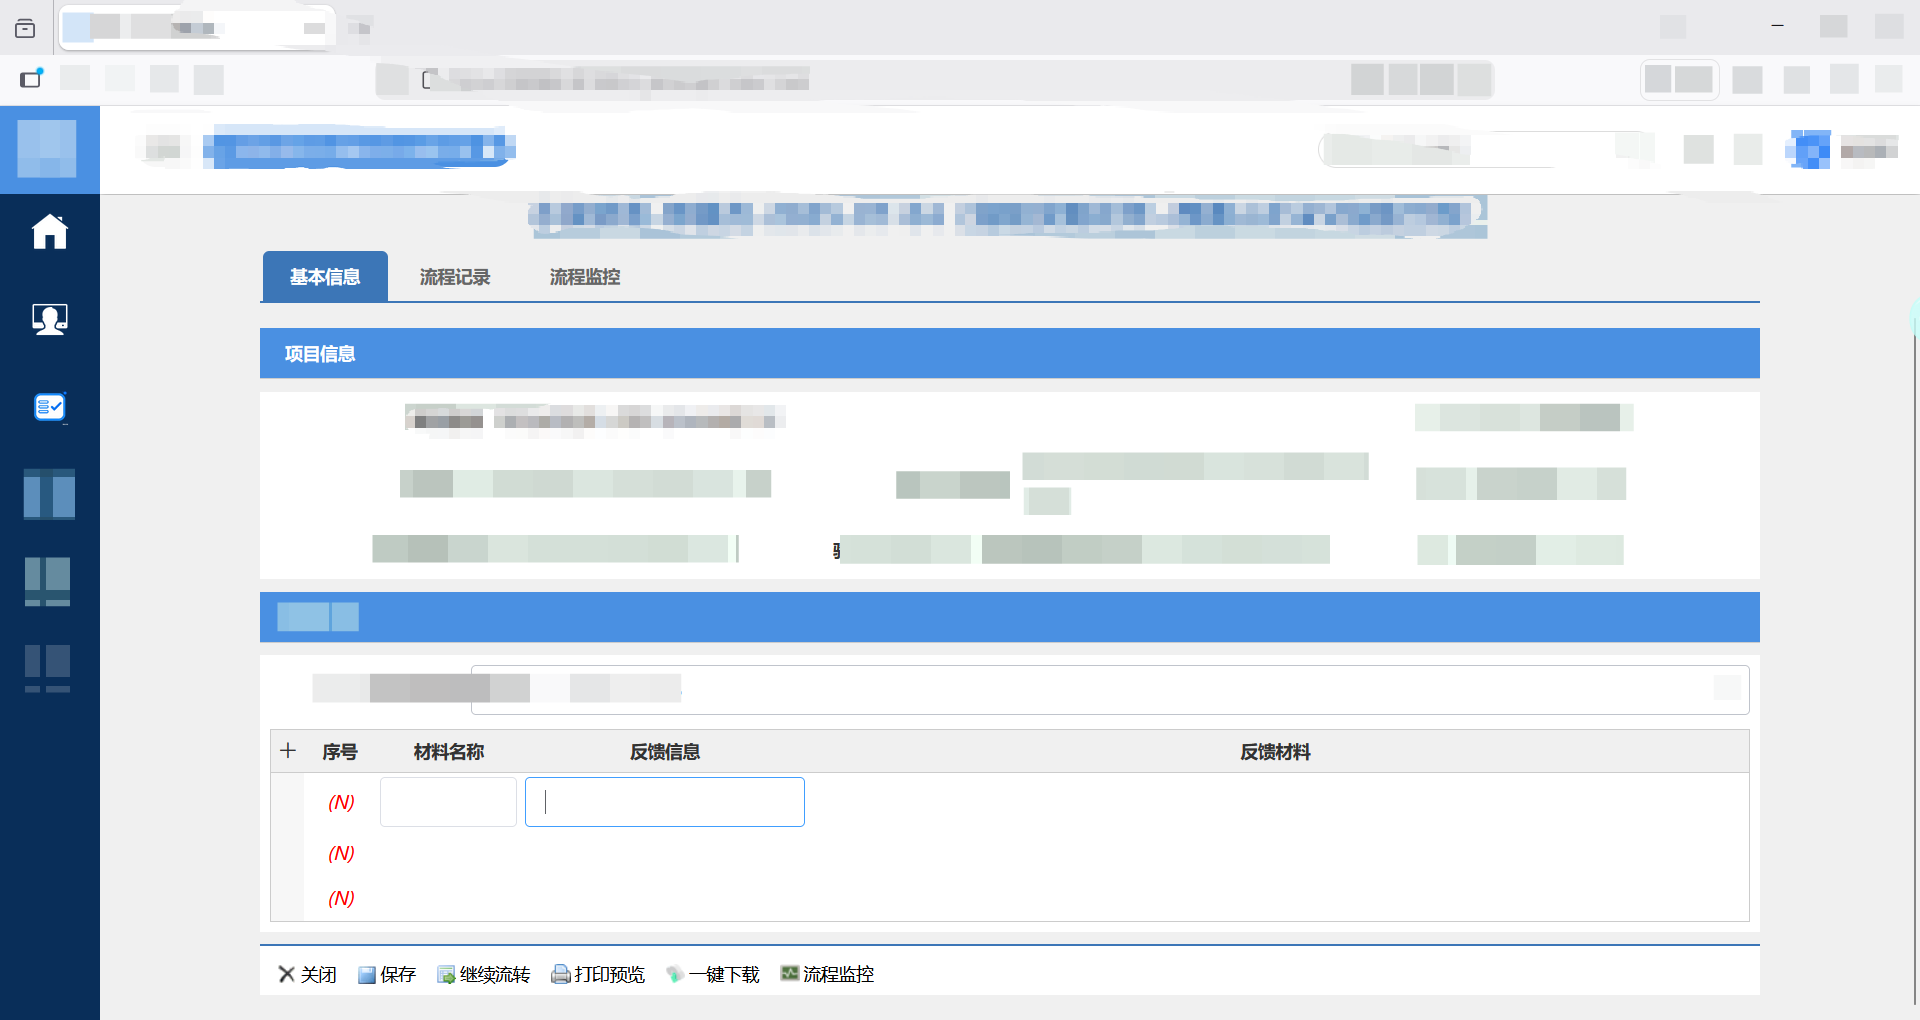Viewport: 1920px width, 1020px height.
Task: Go to home via sidebar house icon
Action: click(x=49, y=231)
